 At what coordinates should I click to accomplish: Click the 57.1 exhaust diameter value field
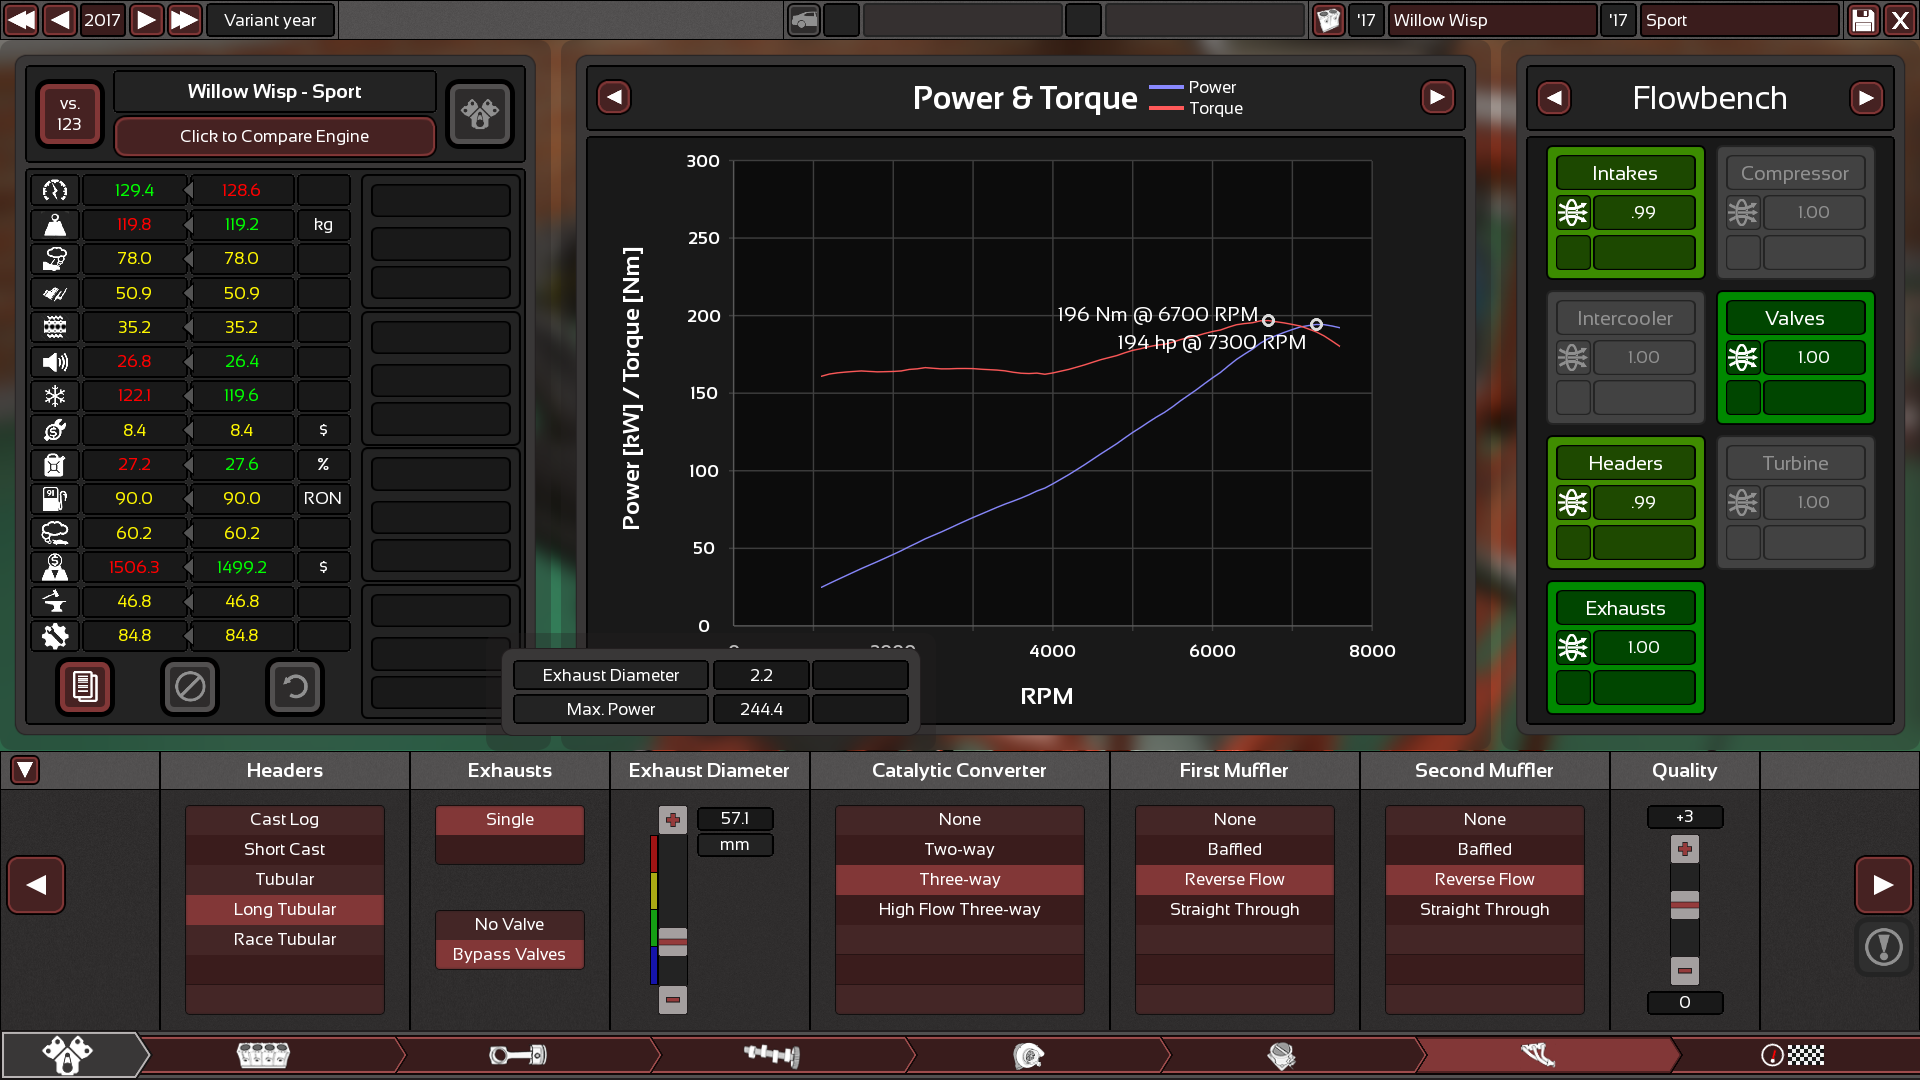coord(735,818)
